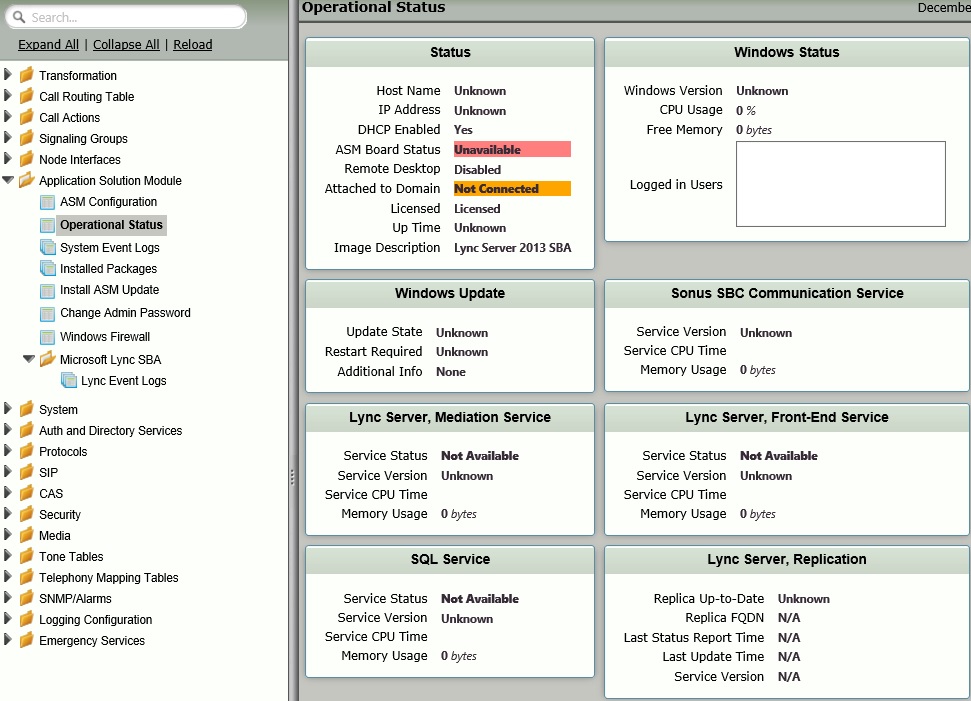Viewport: 971px width, 701px height.
Task: Select Change Admin Password item
Action: coord(124,313)
